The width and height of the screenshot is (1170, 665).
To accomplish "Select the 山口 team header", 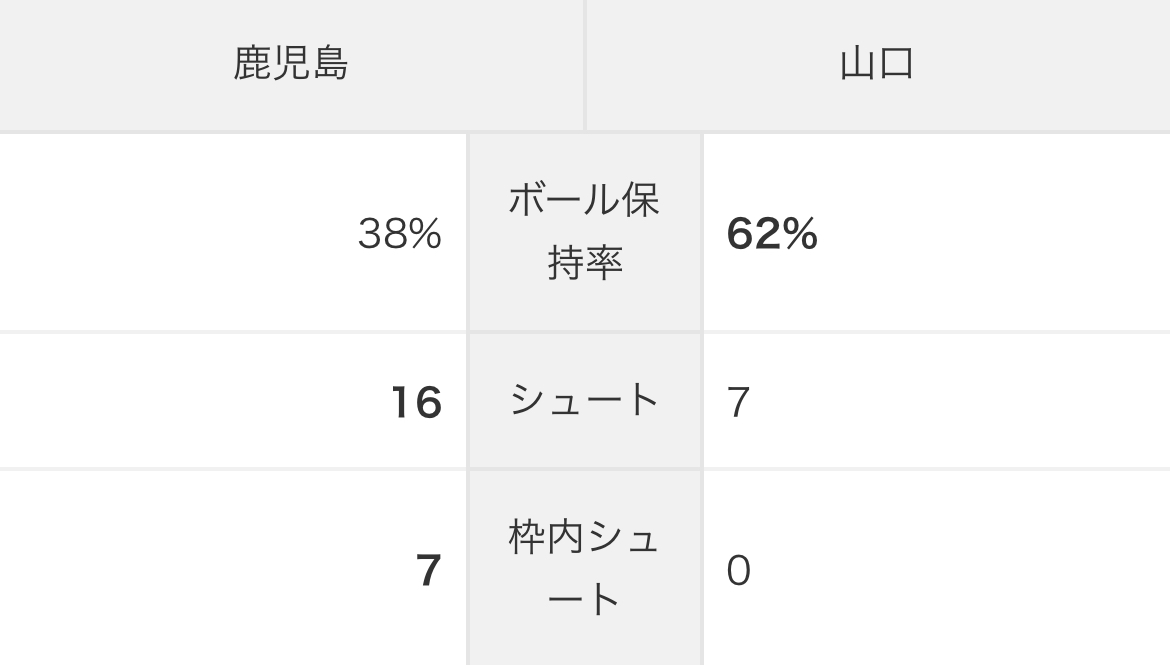I will [x=877, y=64].
